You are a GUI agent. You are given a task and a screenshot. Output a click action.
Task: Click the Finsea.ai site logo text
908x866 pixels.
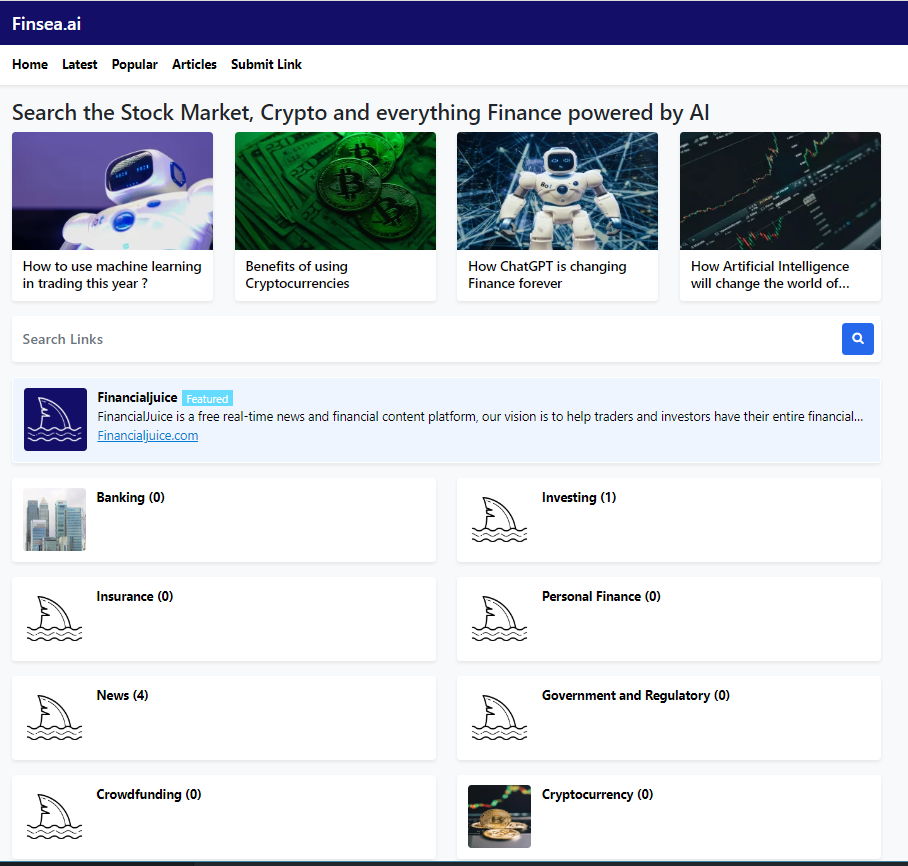tap(46, 24)
